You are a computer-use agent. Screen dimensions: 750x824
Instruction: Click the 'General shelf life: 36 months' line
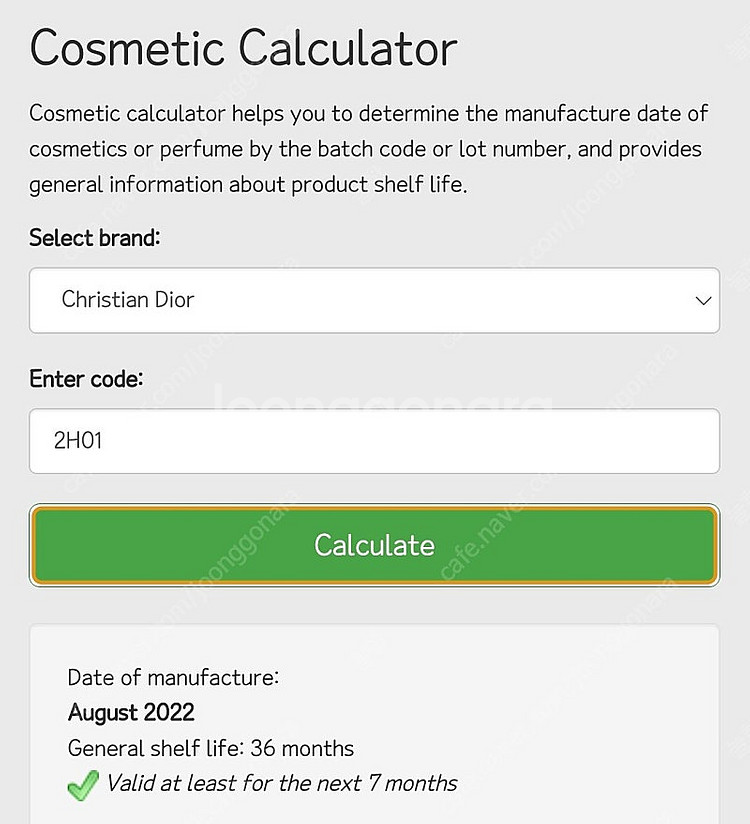(211, 748)
